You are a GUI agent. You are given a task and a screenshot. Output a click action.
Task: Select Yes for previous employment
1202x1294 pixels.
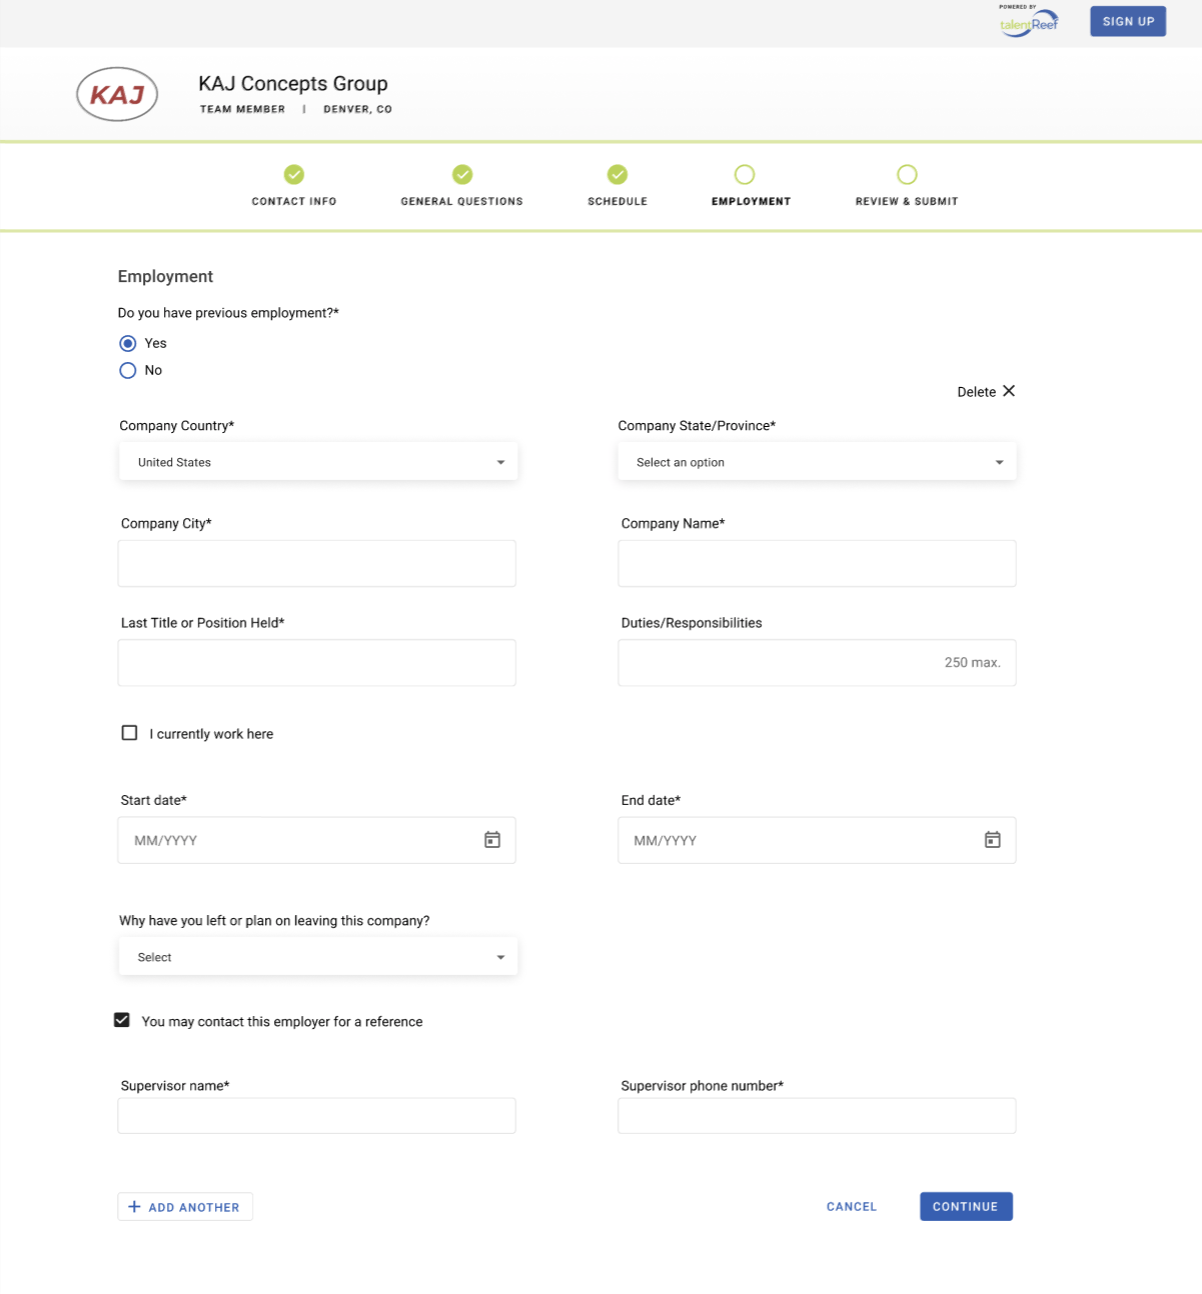point(128,343)
